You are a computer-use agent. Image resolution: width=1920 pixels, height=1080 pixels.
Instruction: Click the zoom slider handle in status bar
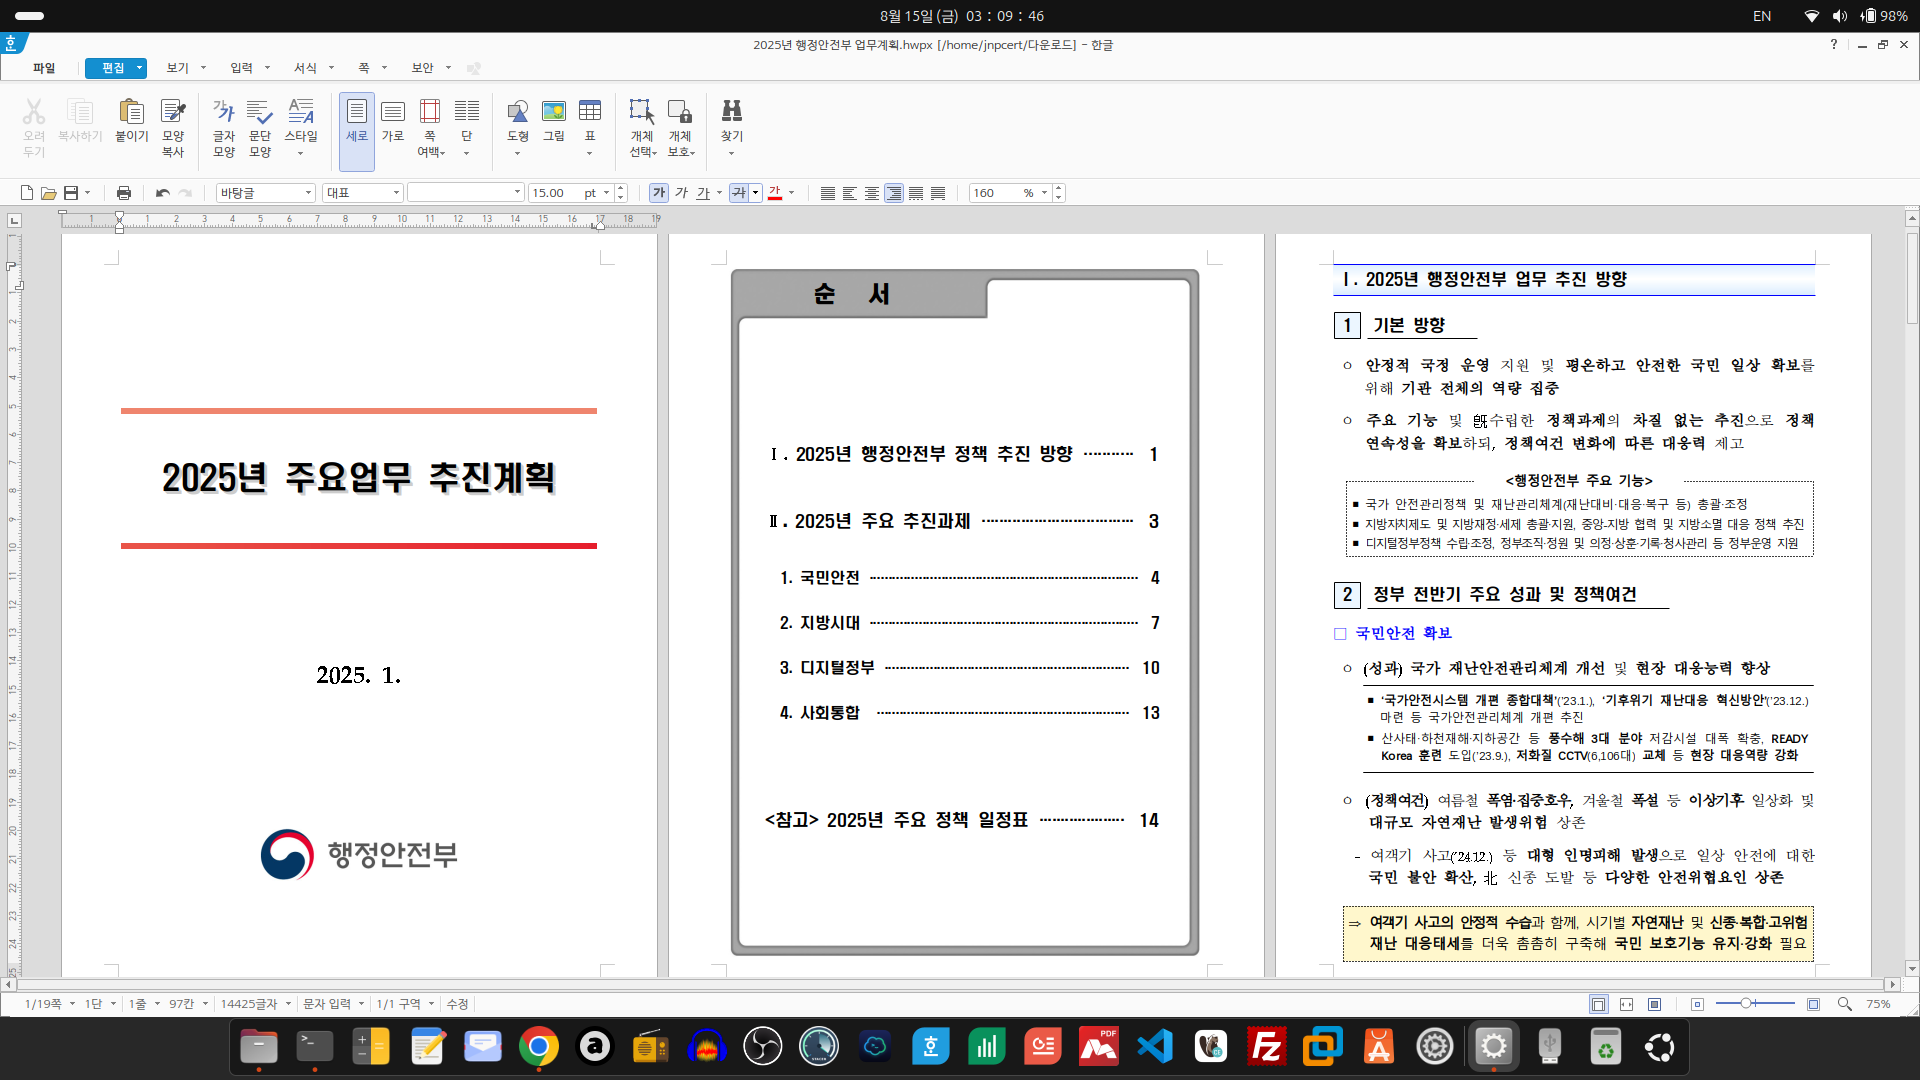[x=1746, y=1003]
